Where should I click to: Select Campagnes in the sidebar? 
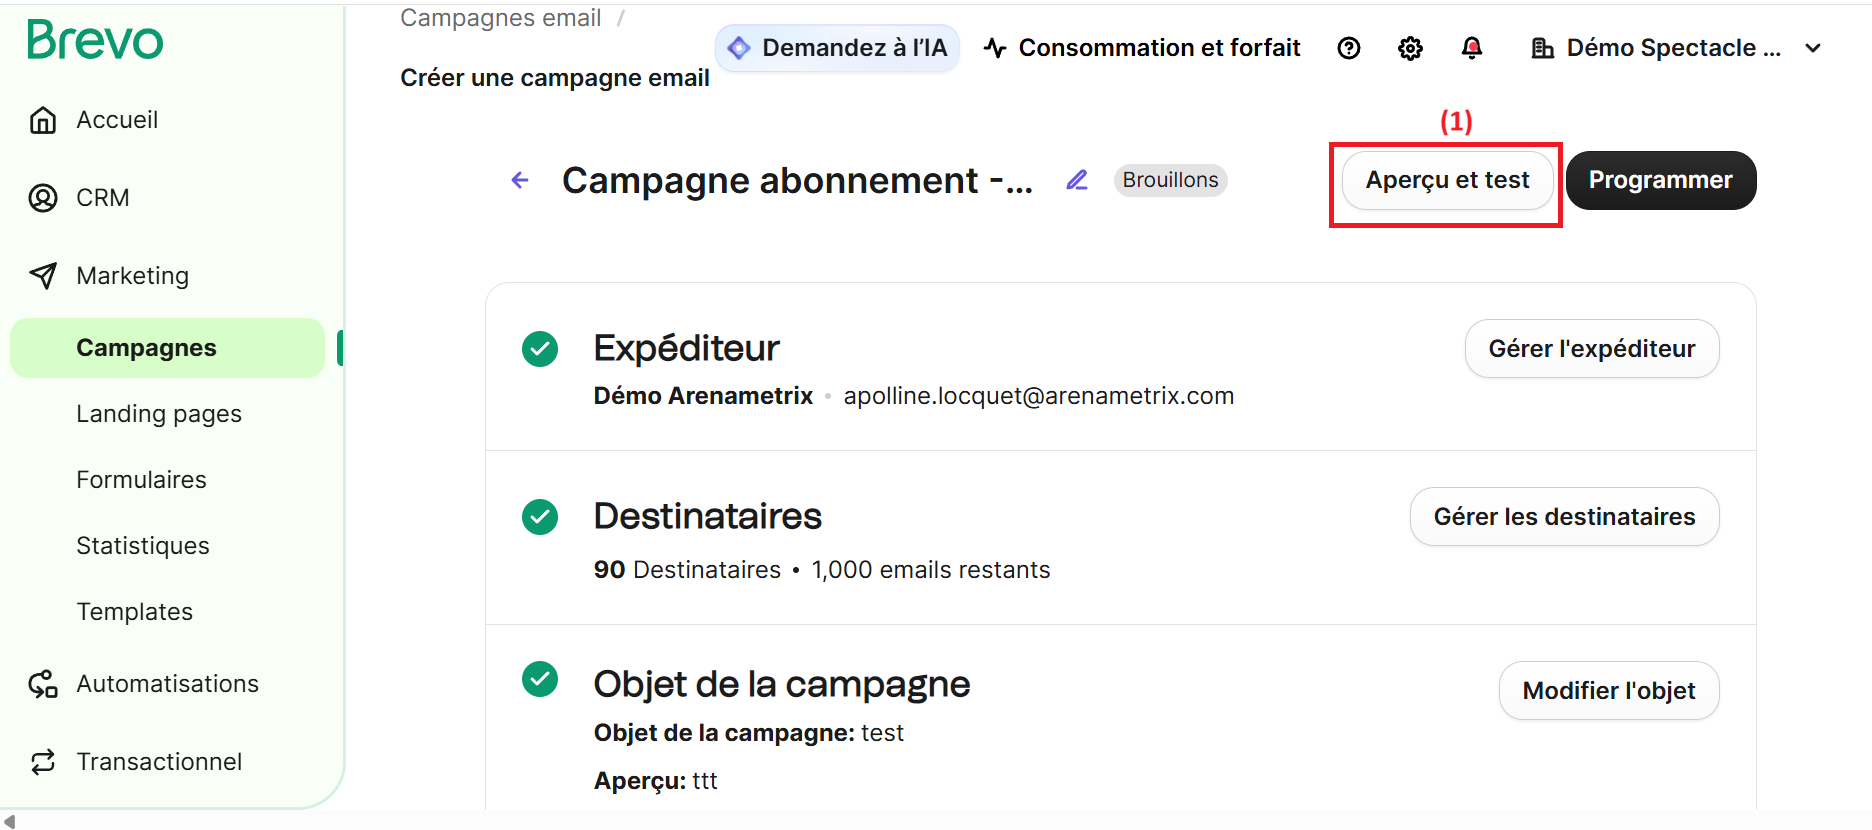click(146, 348)
